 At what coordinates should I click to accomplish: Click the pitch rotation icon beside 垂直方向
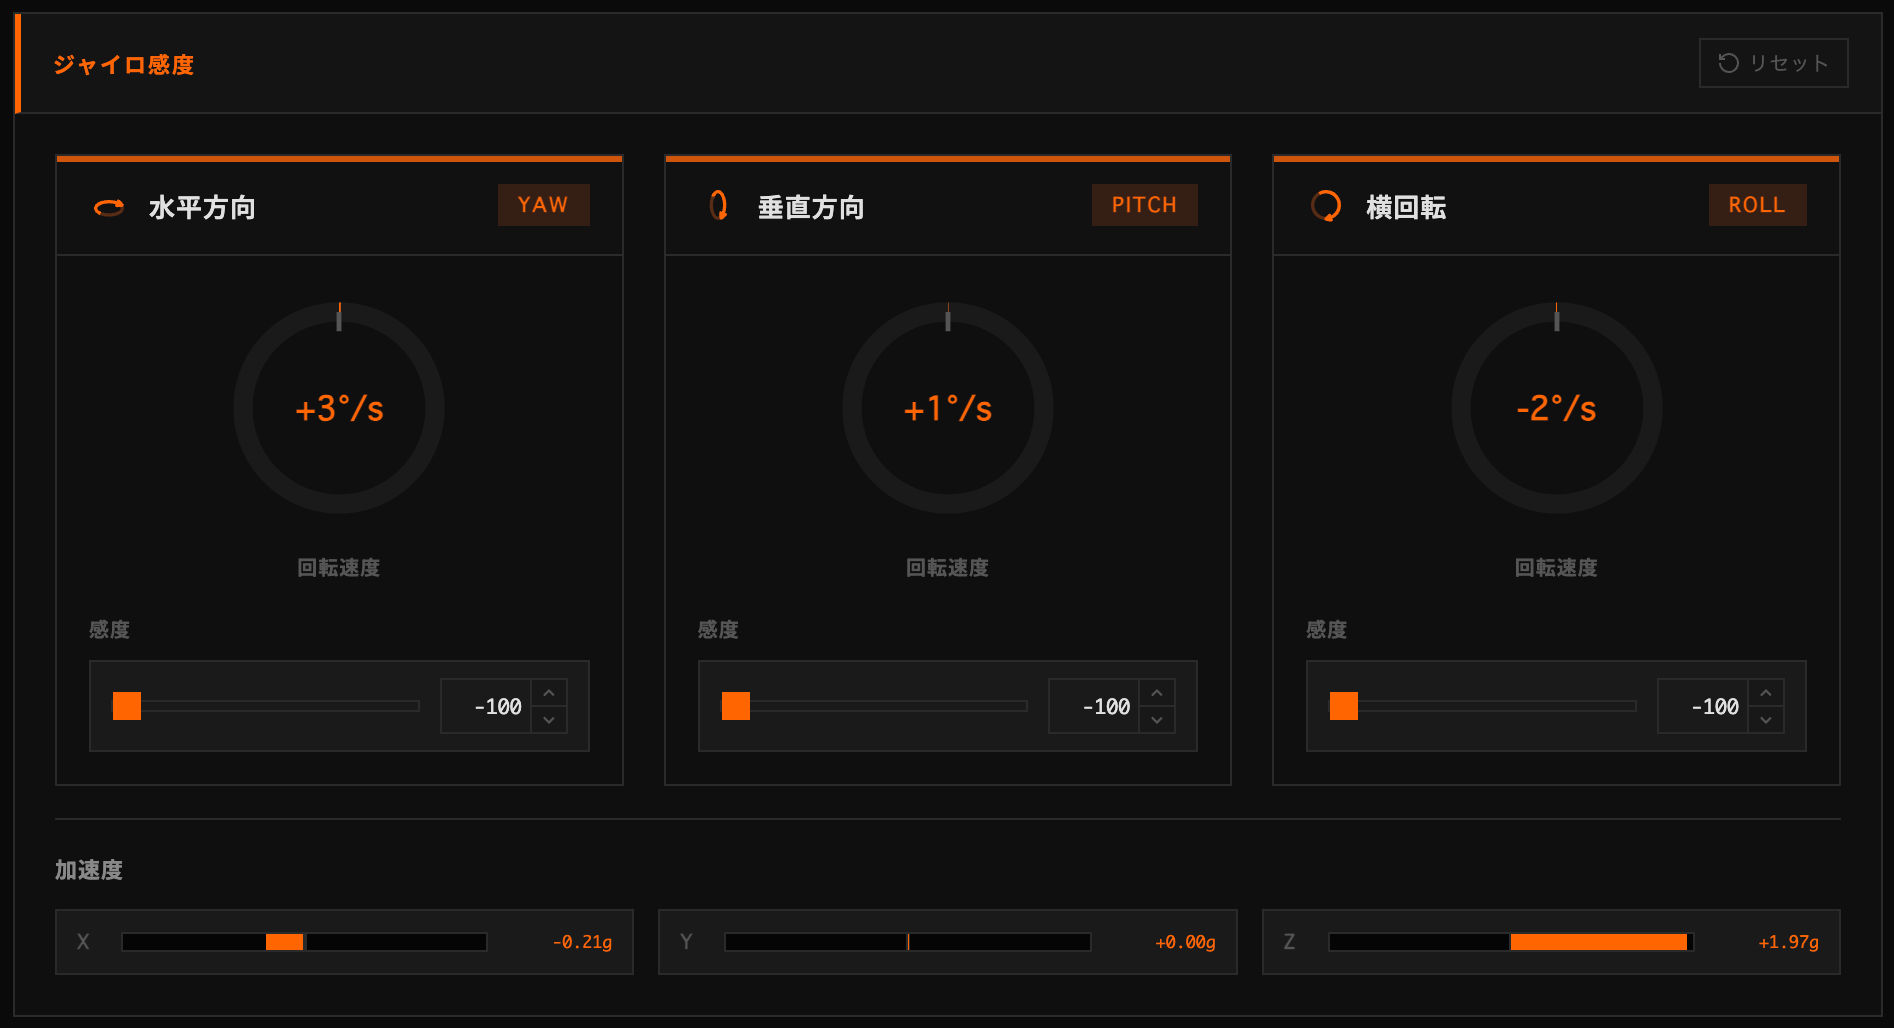718,206
